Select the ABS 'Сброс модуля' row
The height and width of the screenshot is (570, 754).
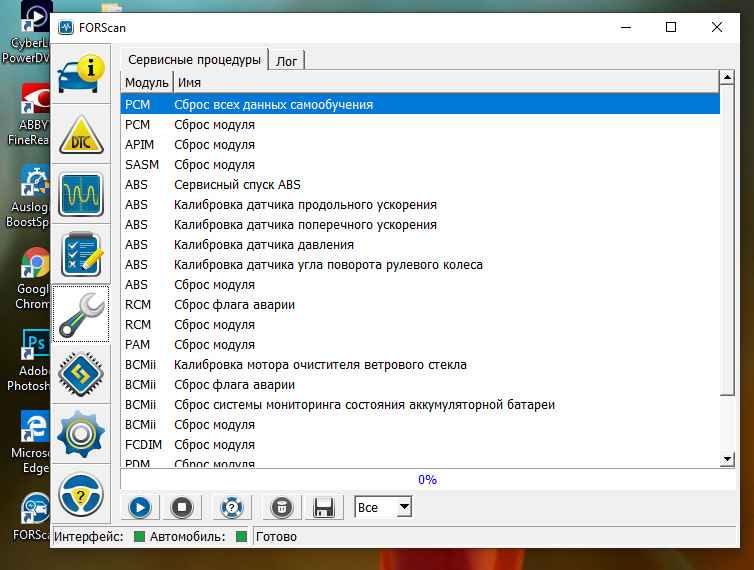pyautogui.click(x=420, y=285)
